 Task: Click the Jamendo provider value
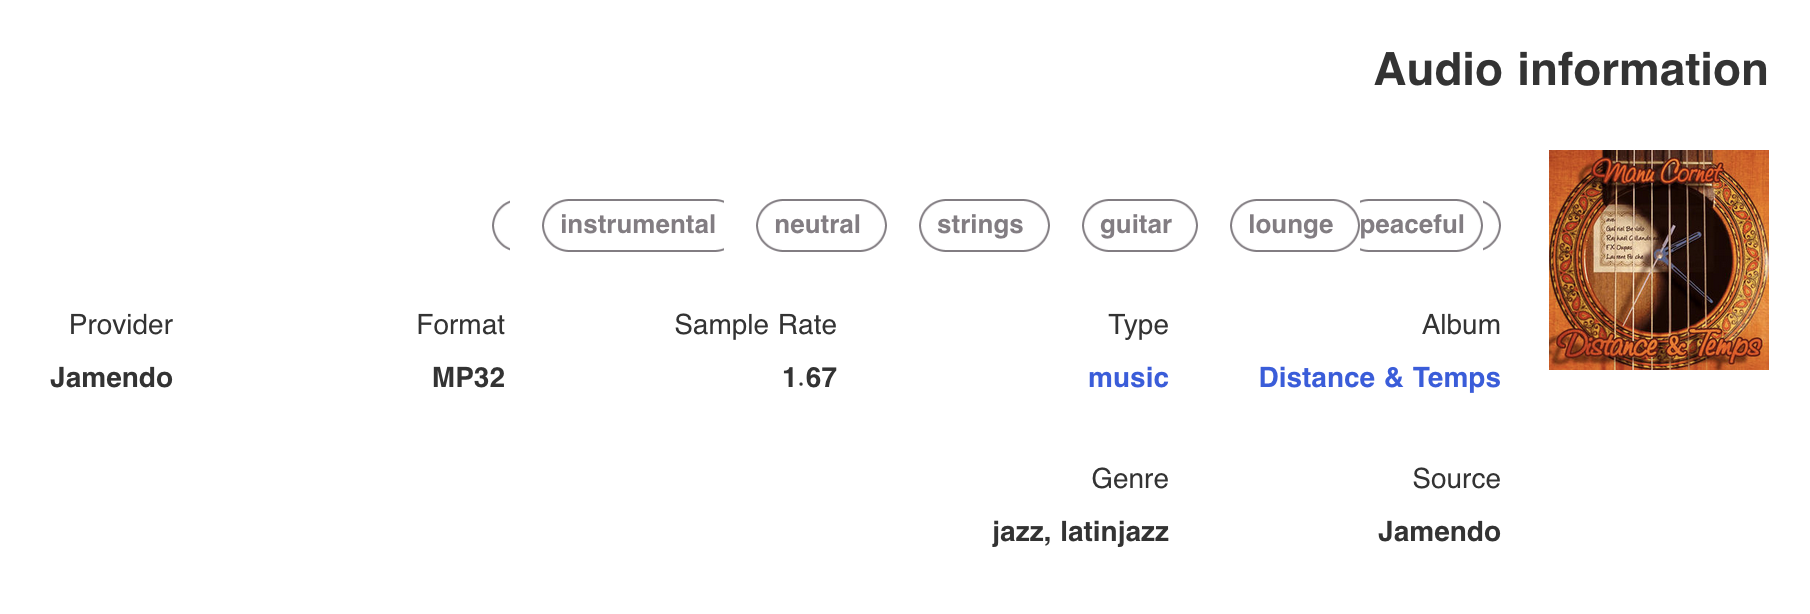click(x=111, y=378)
